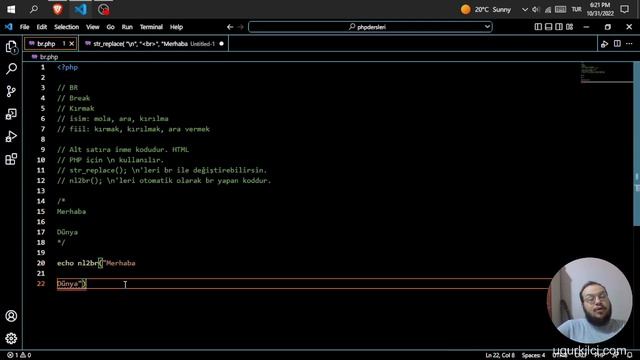Open the Extensions view

[x=11, y=159]
